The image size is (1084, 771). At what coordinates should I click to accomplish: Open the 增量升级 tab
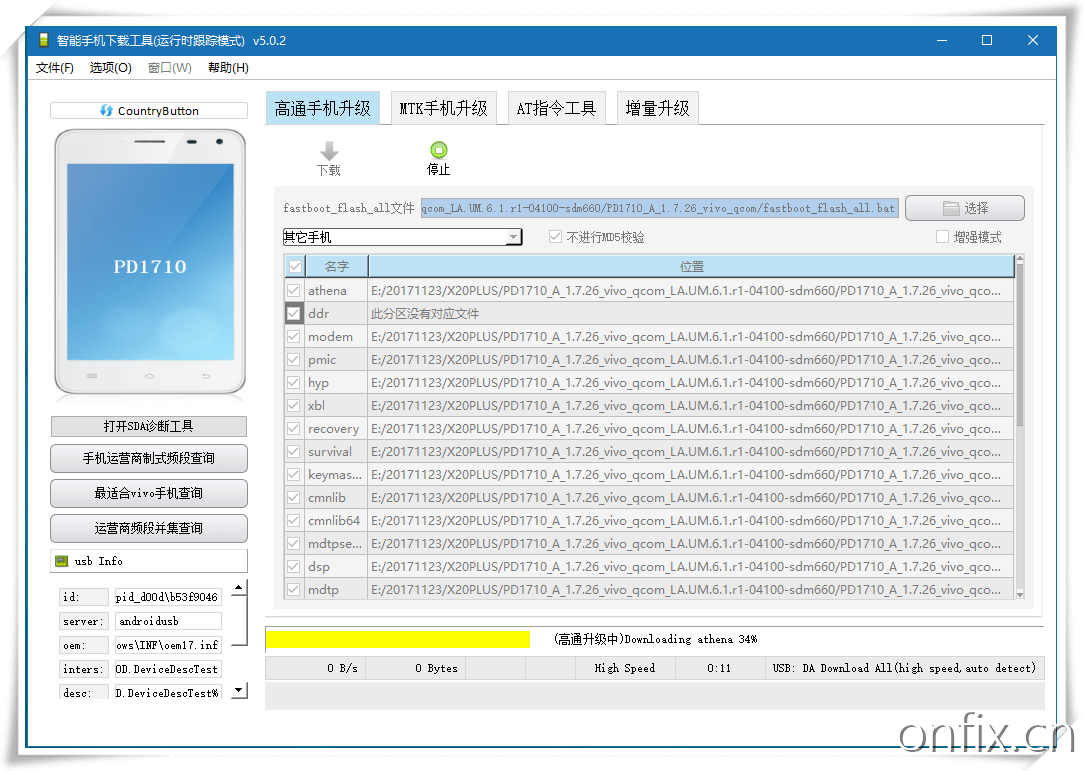[x=656, y=107]
